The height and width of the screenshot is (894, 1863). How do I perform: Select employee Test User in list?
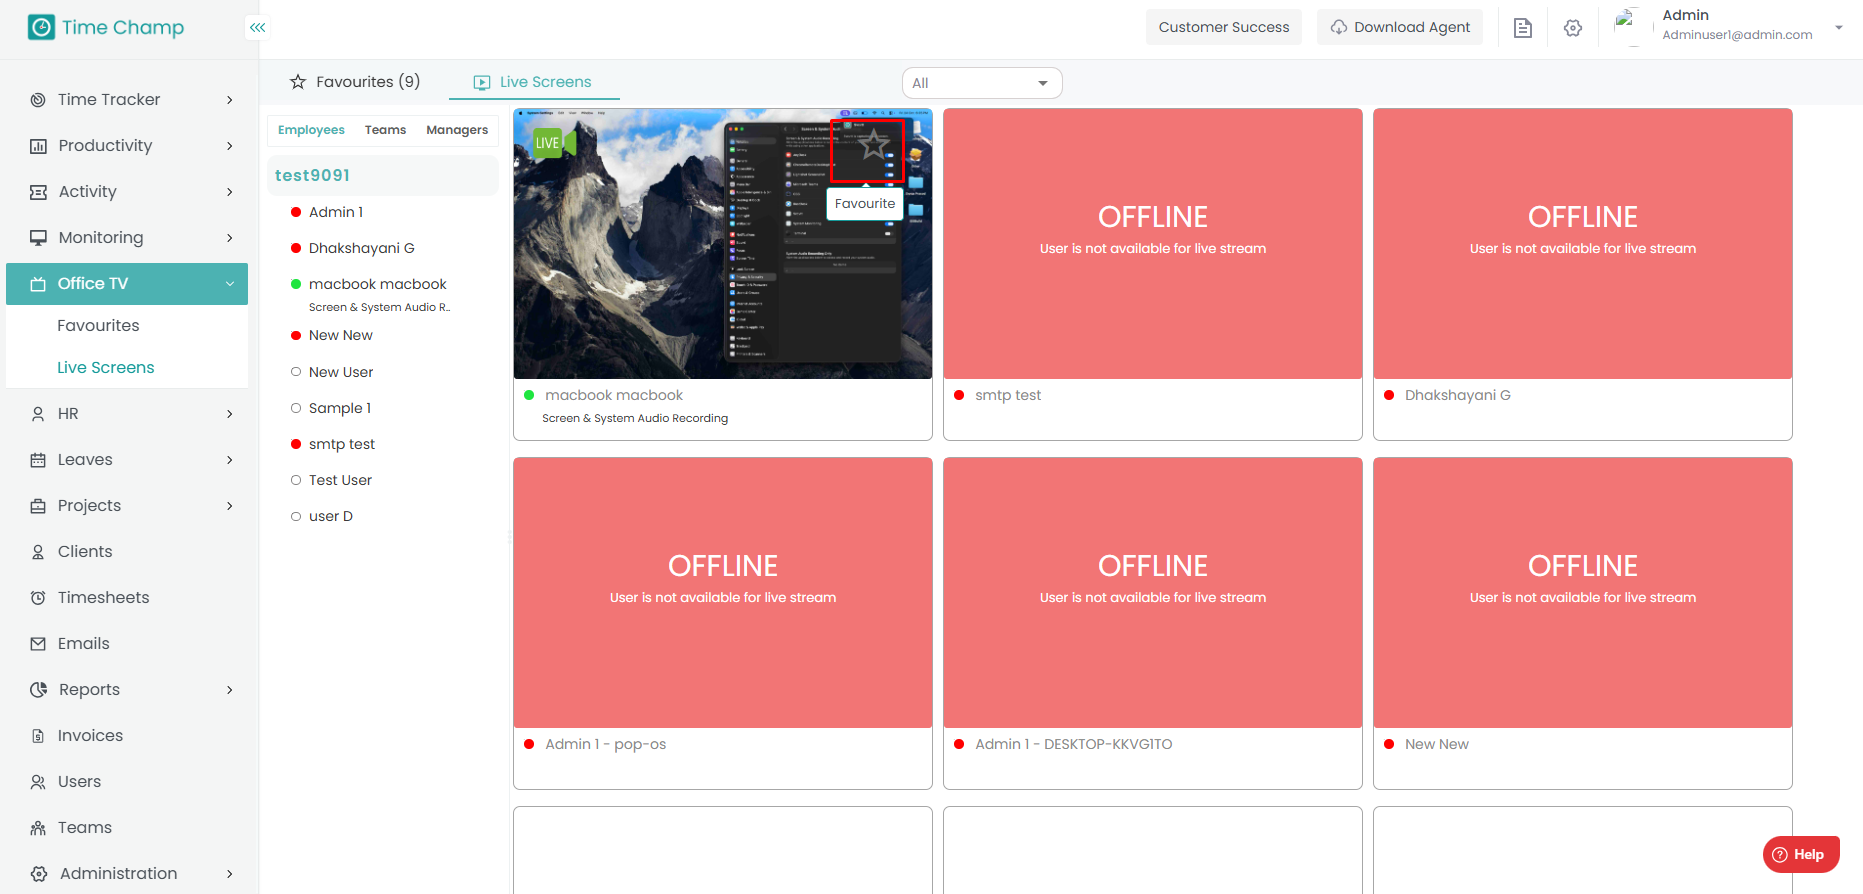point(340,480)
